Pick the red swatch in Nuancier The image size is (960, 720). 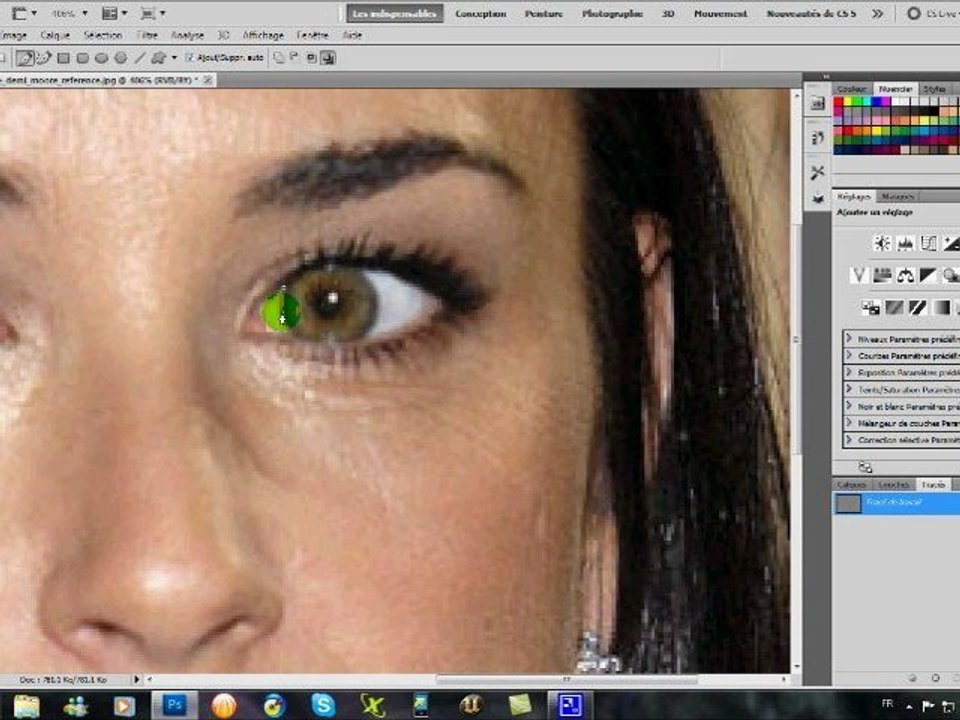(839, 102)
